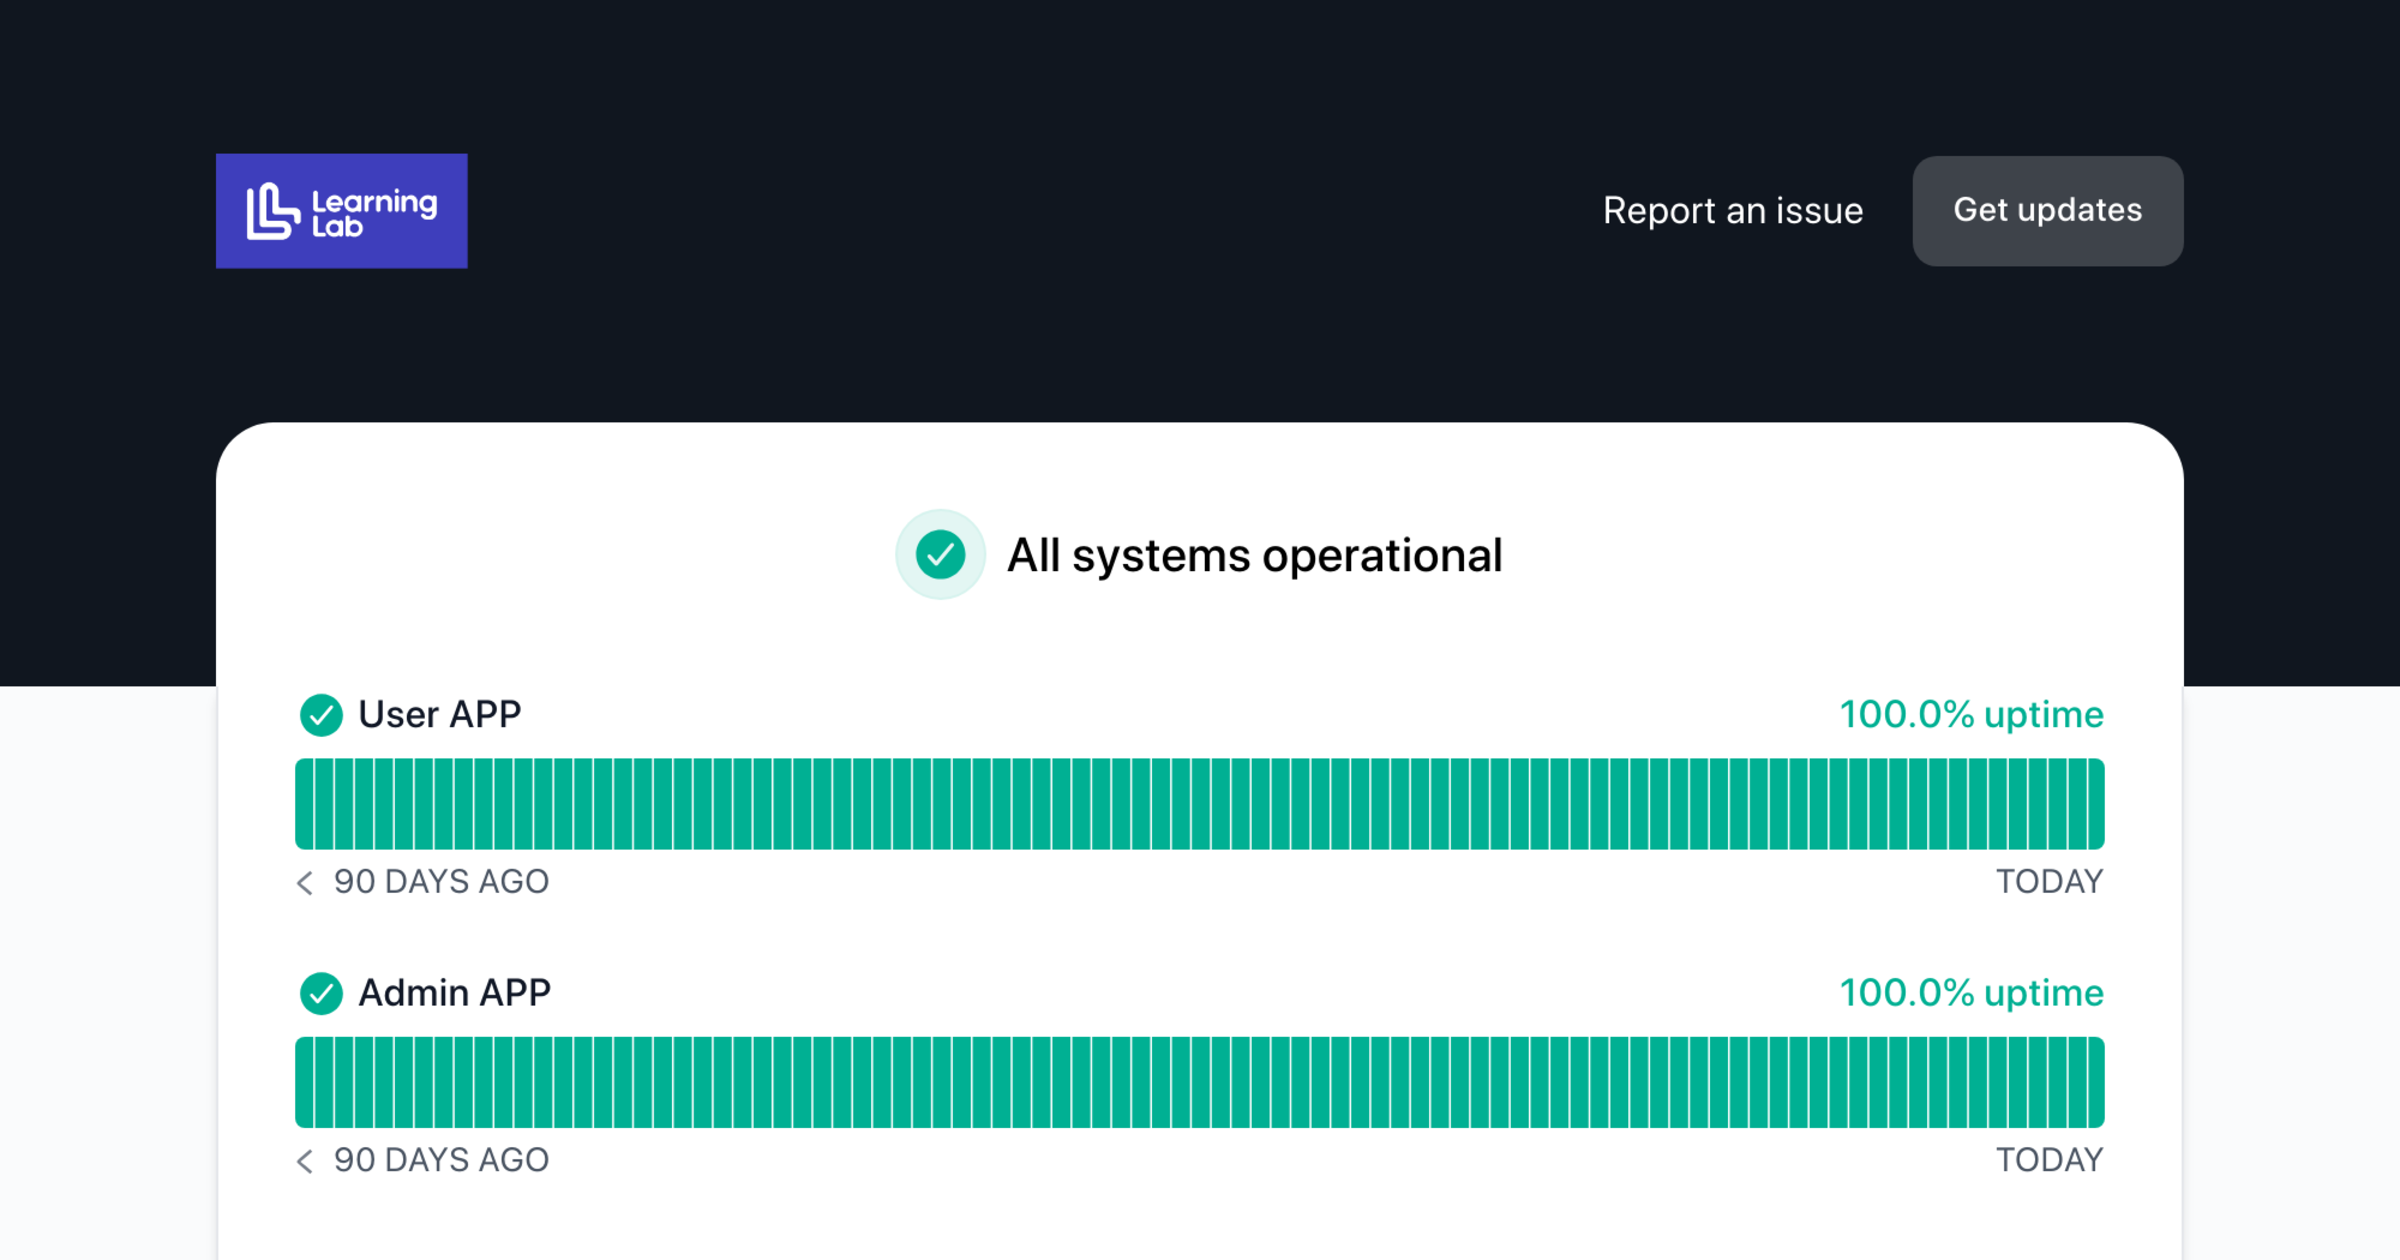This screenshot has height=1260, width=2400.
Task: Go to earlier days with User APP's chevron
Action: [305, 882]
